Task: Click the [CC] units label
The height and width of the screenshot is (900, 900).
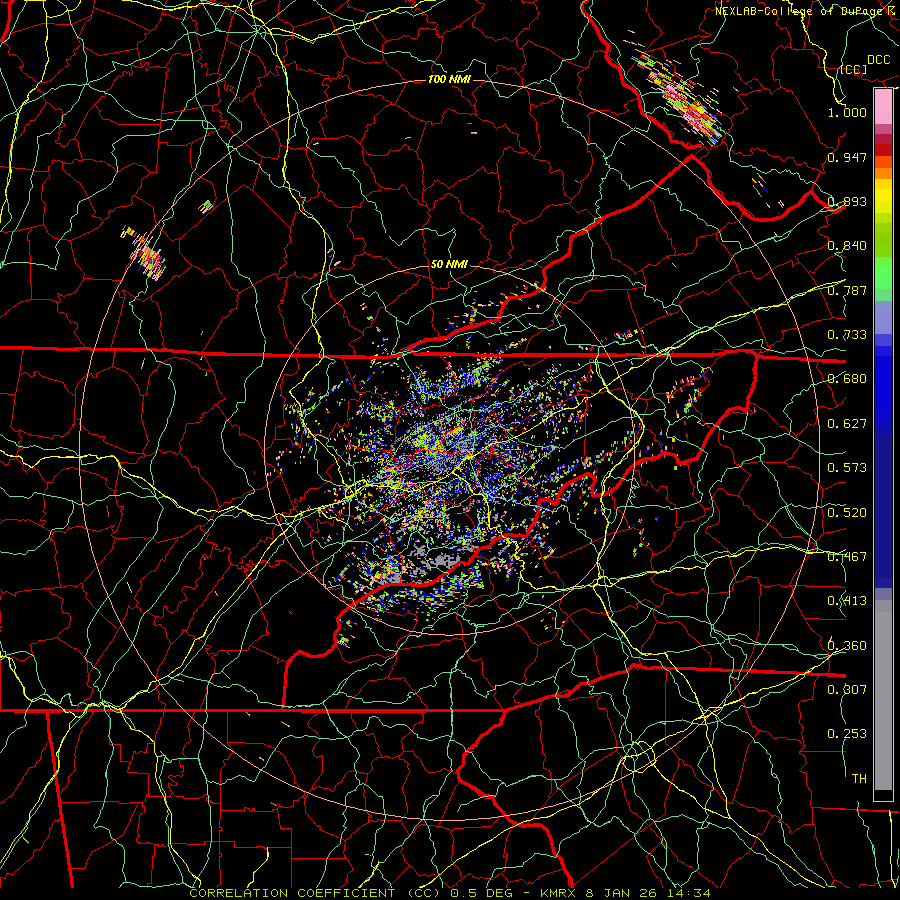Action: 854,69
